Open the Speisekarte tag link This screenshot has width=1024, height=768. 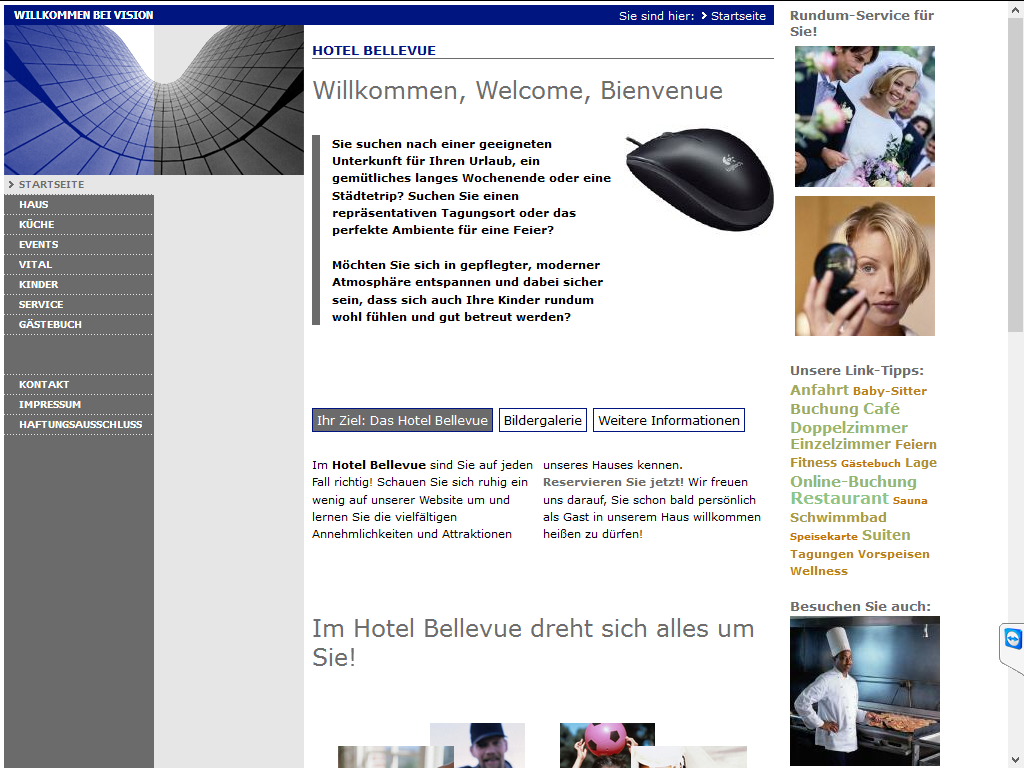(x=824, y=537)
